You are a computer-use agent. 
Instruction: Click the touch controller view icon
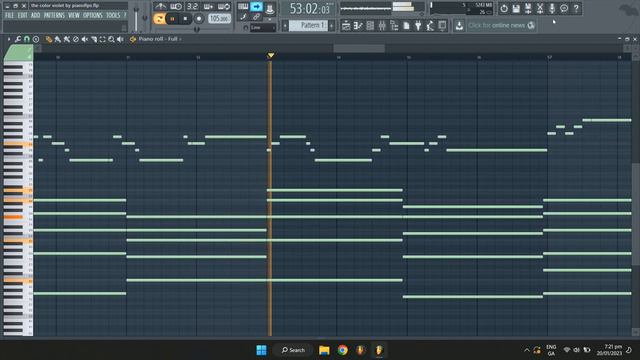pos(442,26)
